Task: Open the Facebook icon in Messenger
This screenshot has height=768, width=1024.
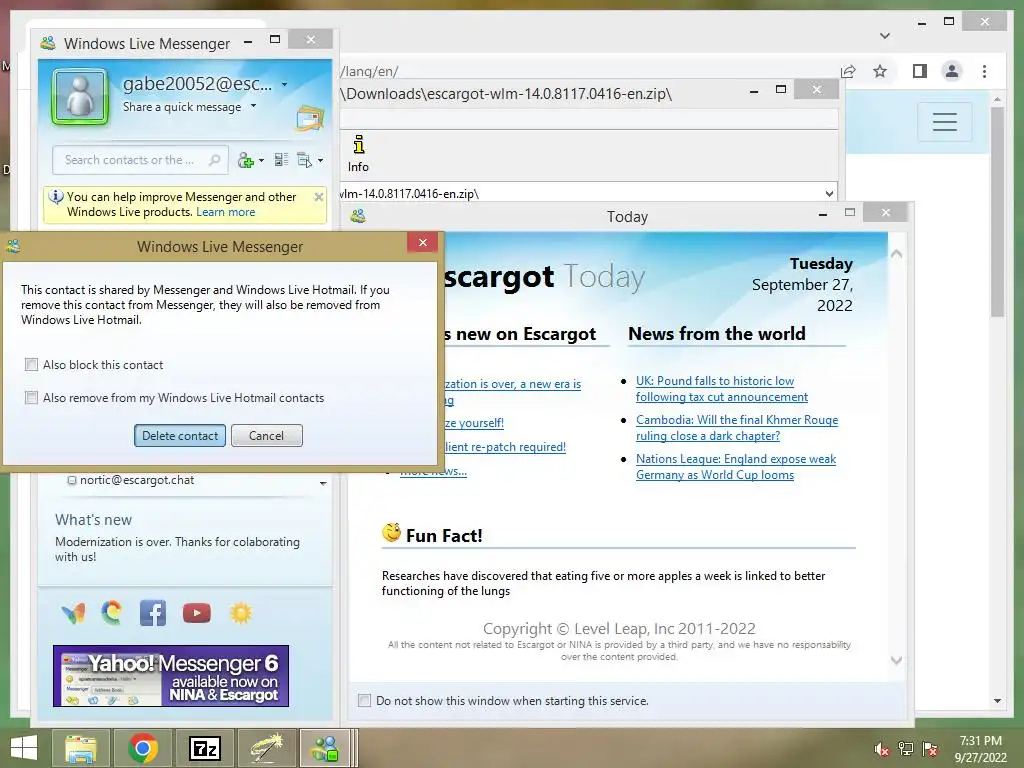Action: click(153, 613)
